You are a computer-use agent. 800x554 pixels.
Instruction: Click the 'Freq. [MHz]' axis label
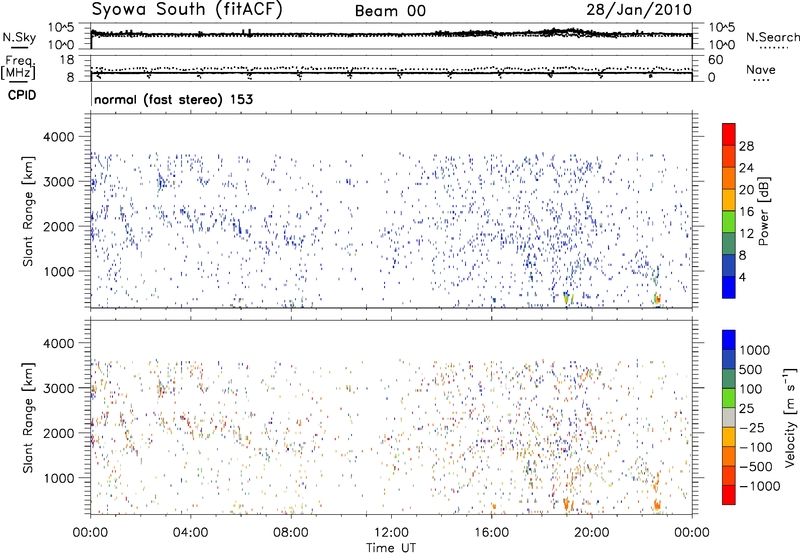coord(19,67)
